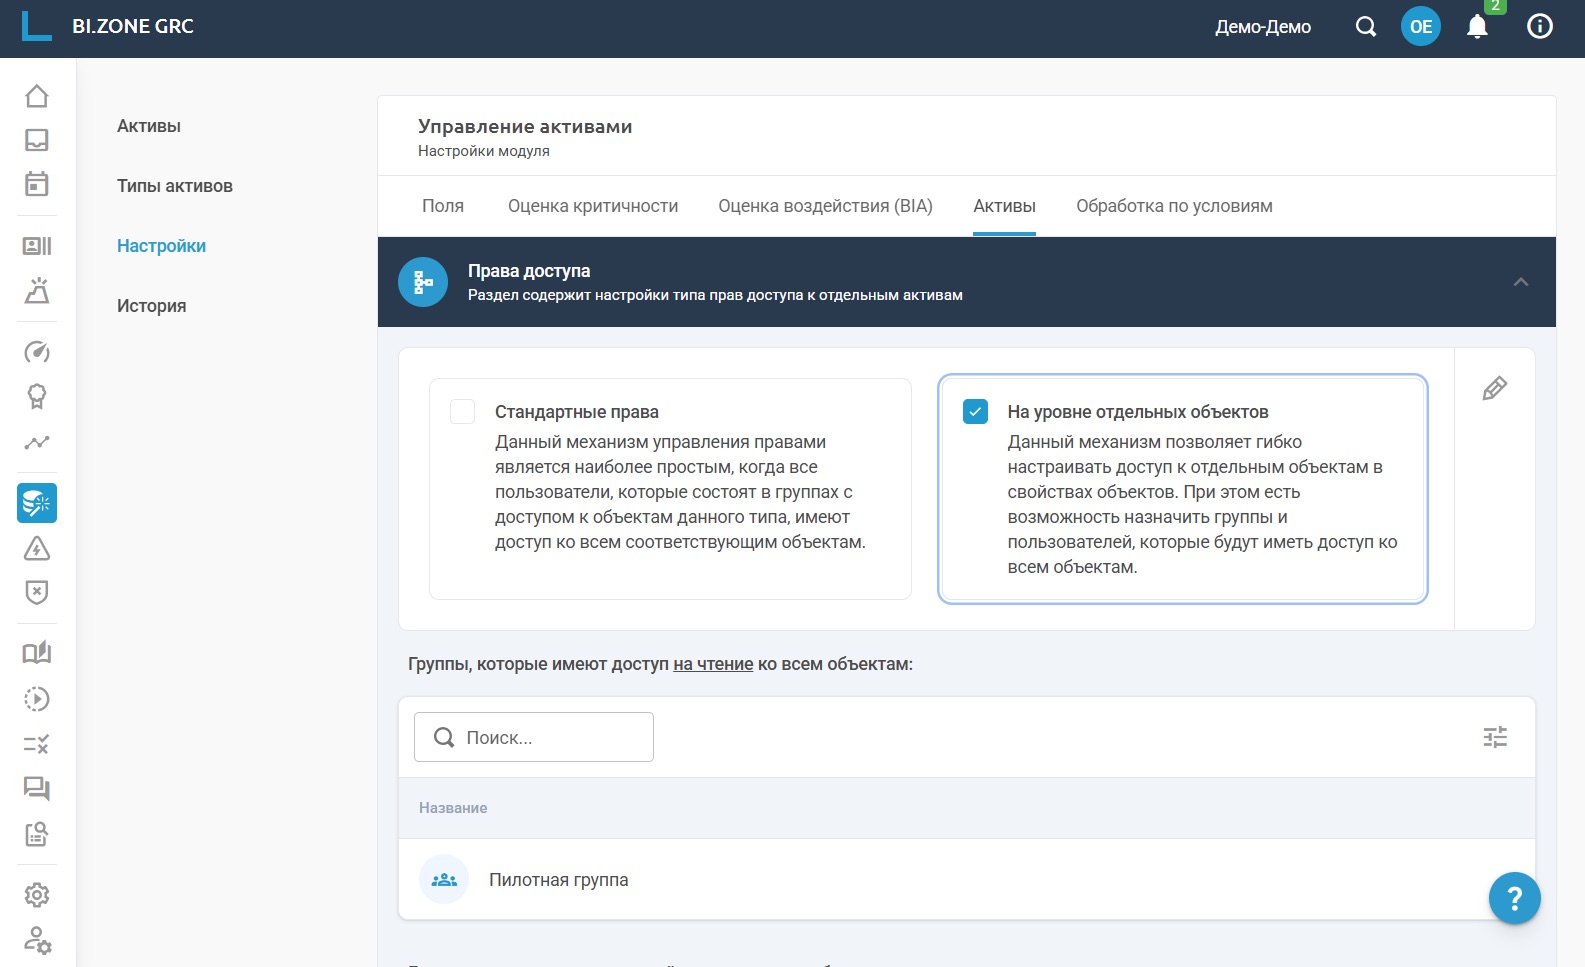Open "Типы активов" in the left menu
1585x967 pixels.
[x=175, y=186]
